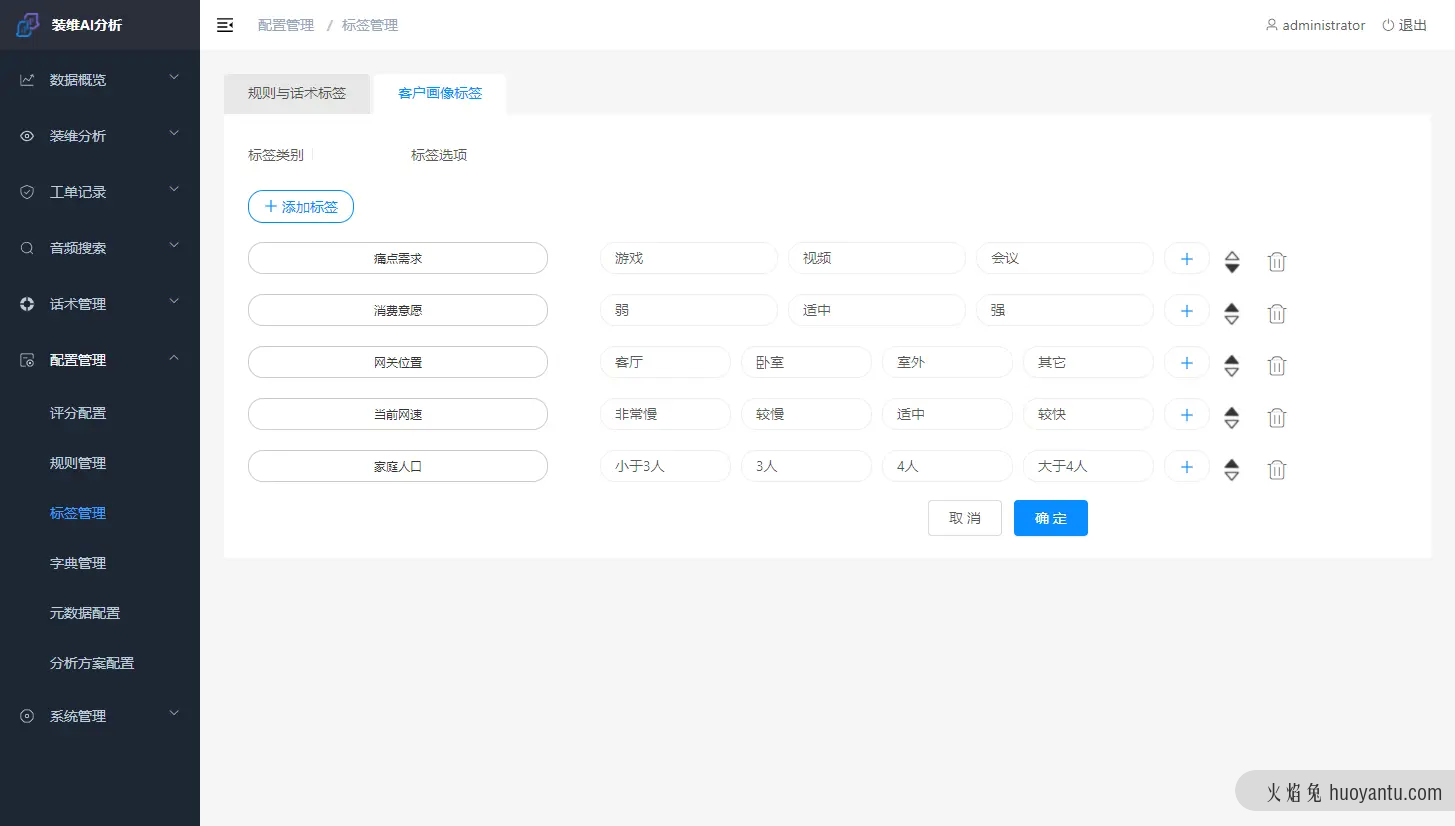Open 标签管理 submenu item
1455x826 pixels.
[x=78, y=513]
